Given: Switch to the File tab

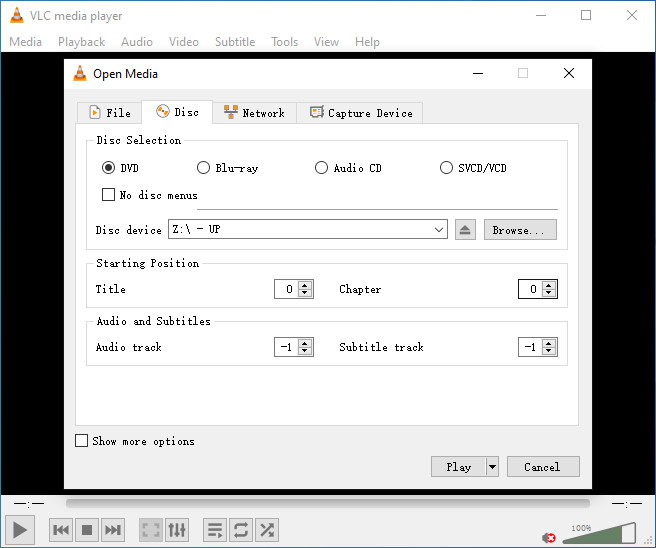Looking at the screenshot, I should click(x=110, y=113).
